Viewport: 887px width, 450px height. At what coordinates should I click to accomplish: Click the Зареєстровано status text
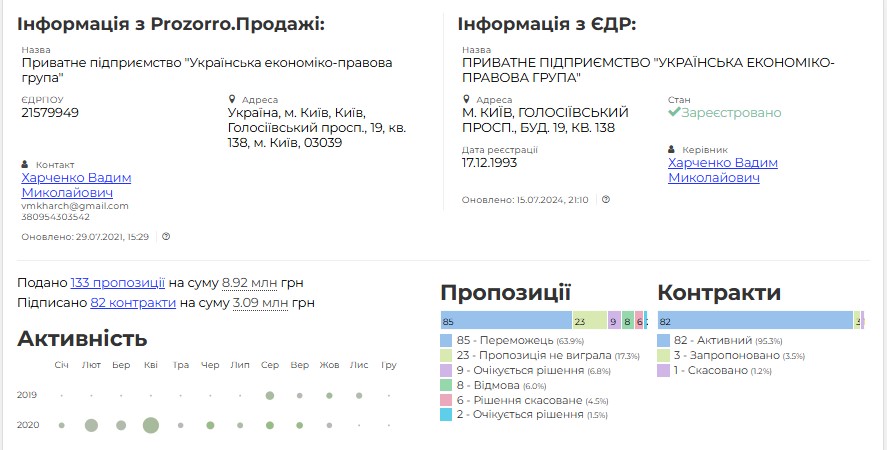(x=731, y=113)
